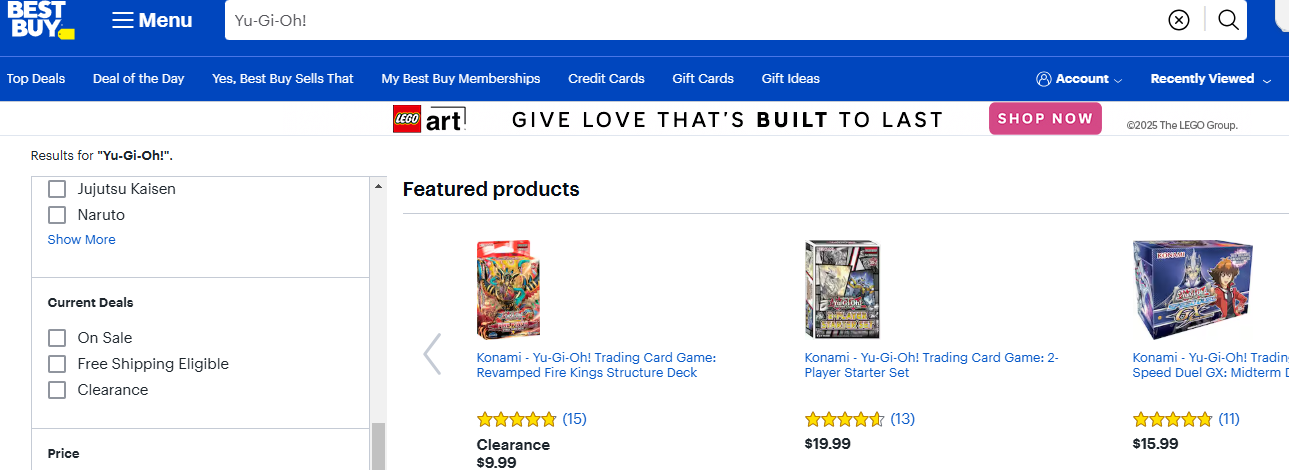Expand the Account dropdown
This screenshot has height=470, width=1289.
pyautogui.click(x=1080, y=79)
